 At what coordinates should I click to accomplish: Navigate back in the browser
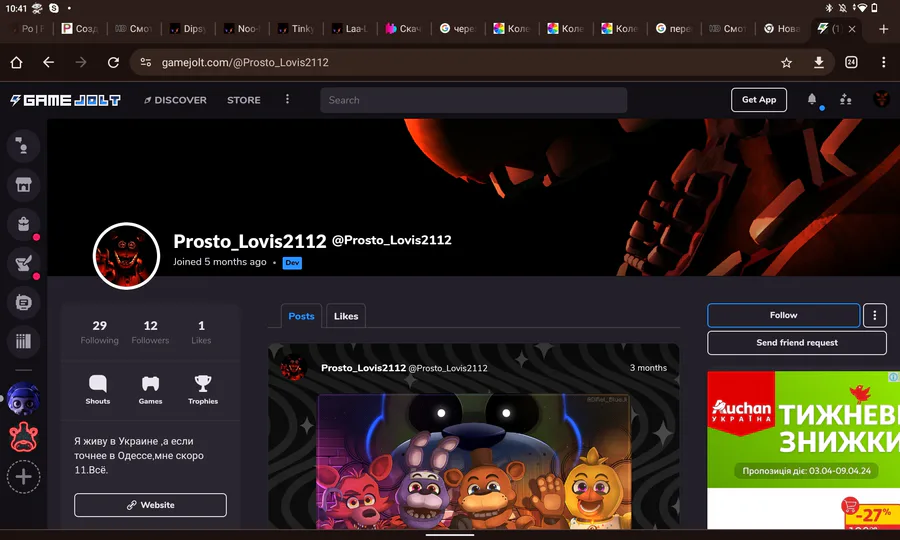click(49, 63)
